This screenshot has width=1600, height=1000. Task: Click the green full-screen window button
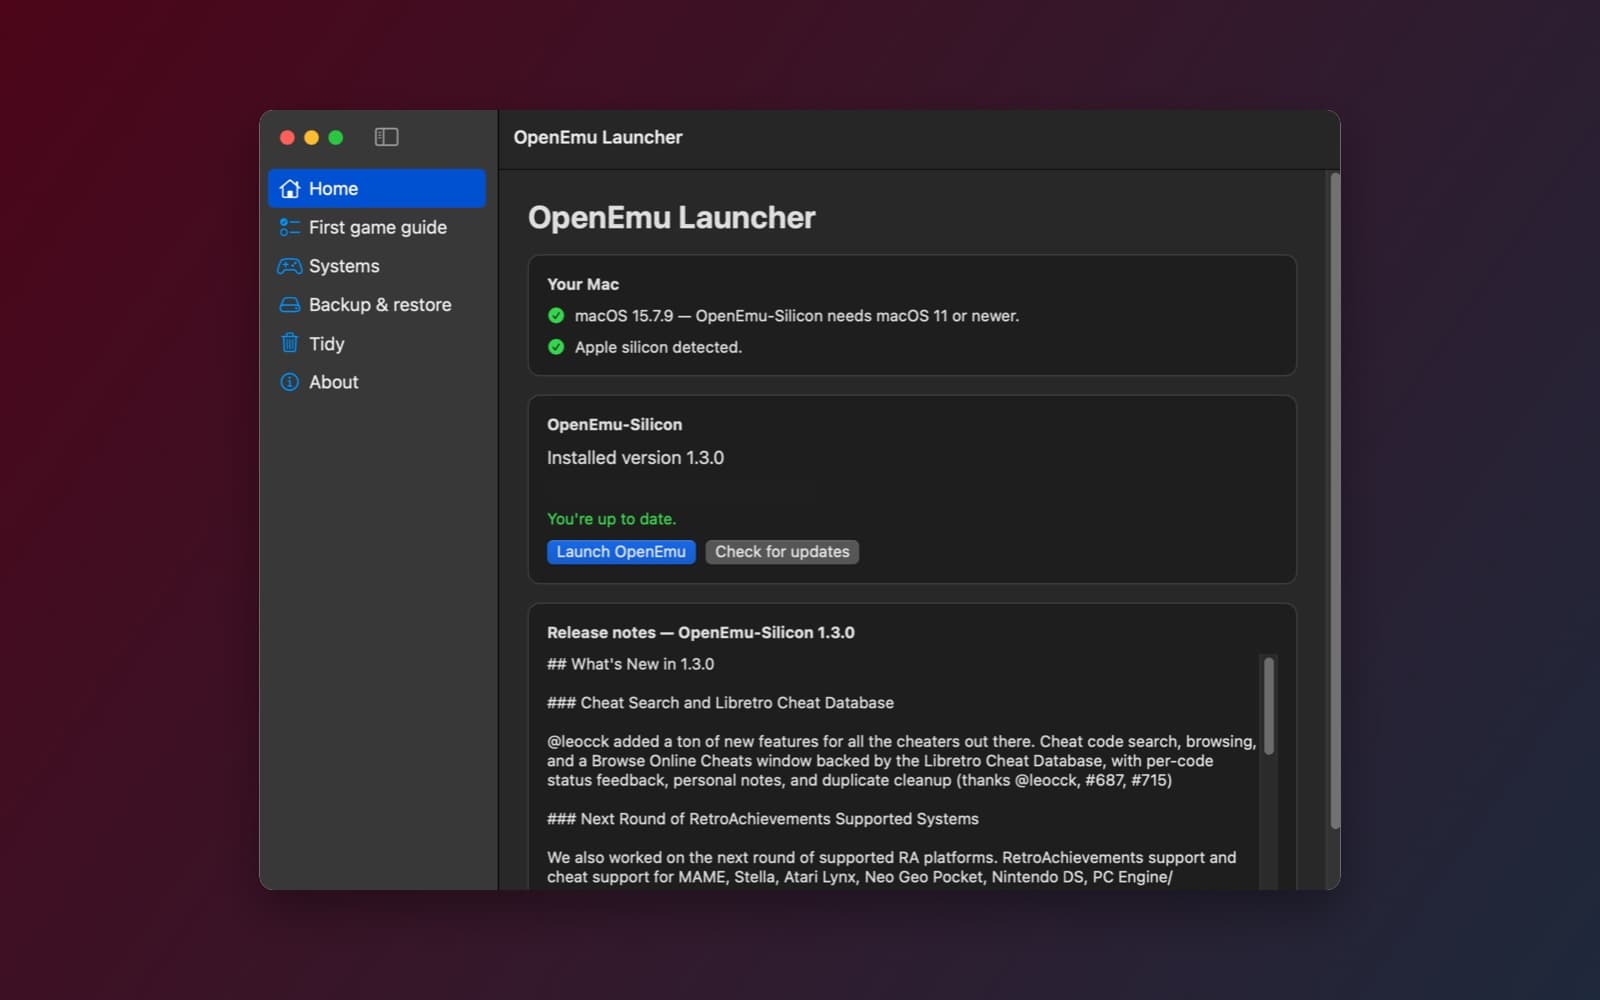click(336, 138)
